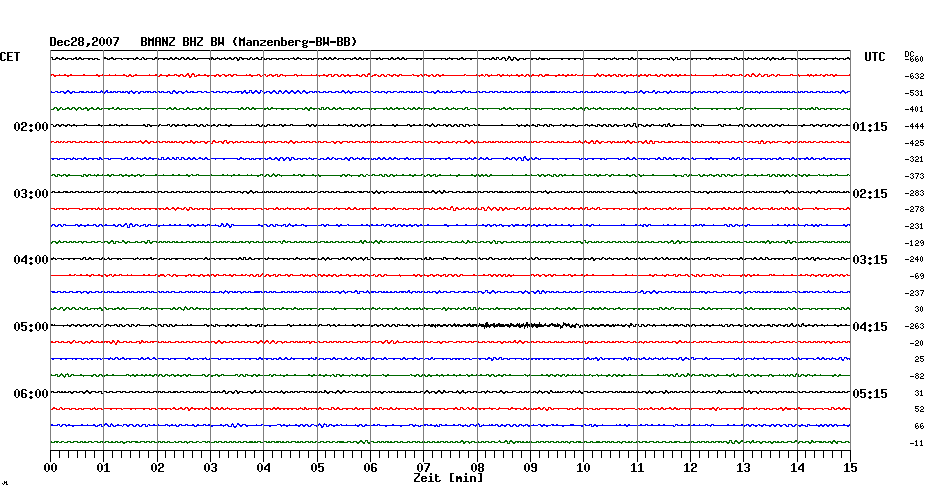Select the DC offset value -401
Screen dimensions: 930x494
914,110
